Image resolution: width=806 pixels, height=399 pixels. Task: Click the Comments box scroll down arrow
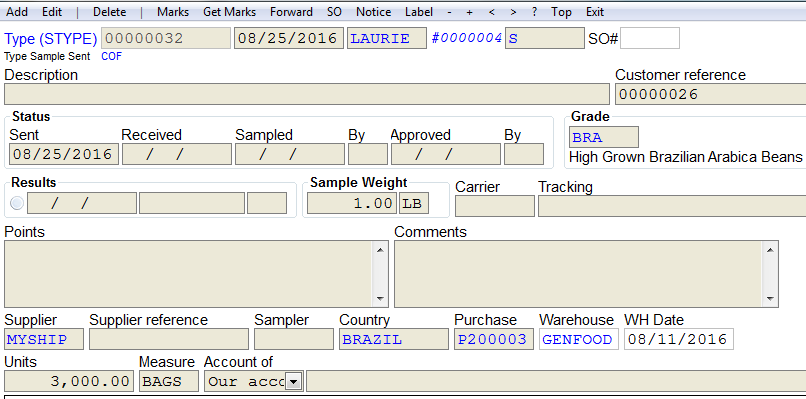[x=770, y=298]
